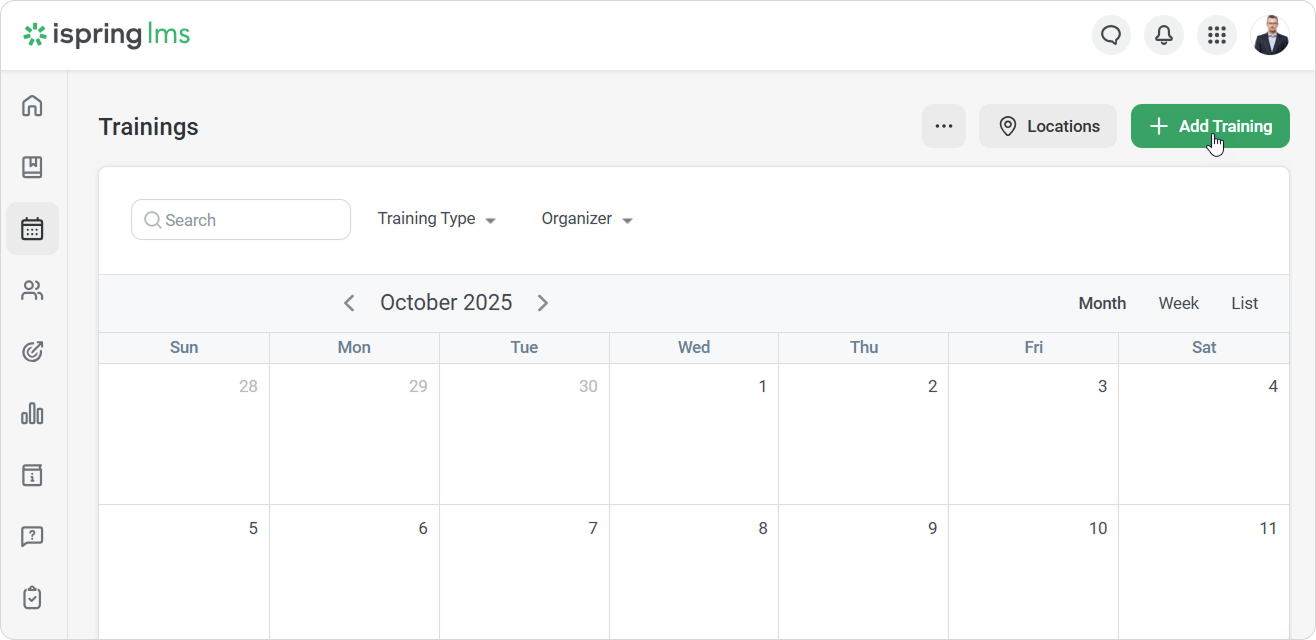The width and height of the screenshot is (1316, 640).
Task: Open the Home icon in sidebar
Action: point(32,105)
